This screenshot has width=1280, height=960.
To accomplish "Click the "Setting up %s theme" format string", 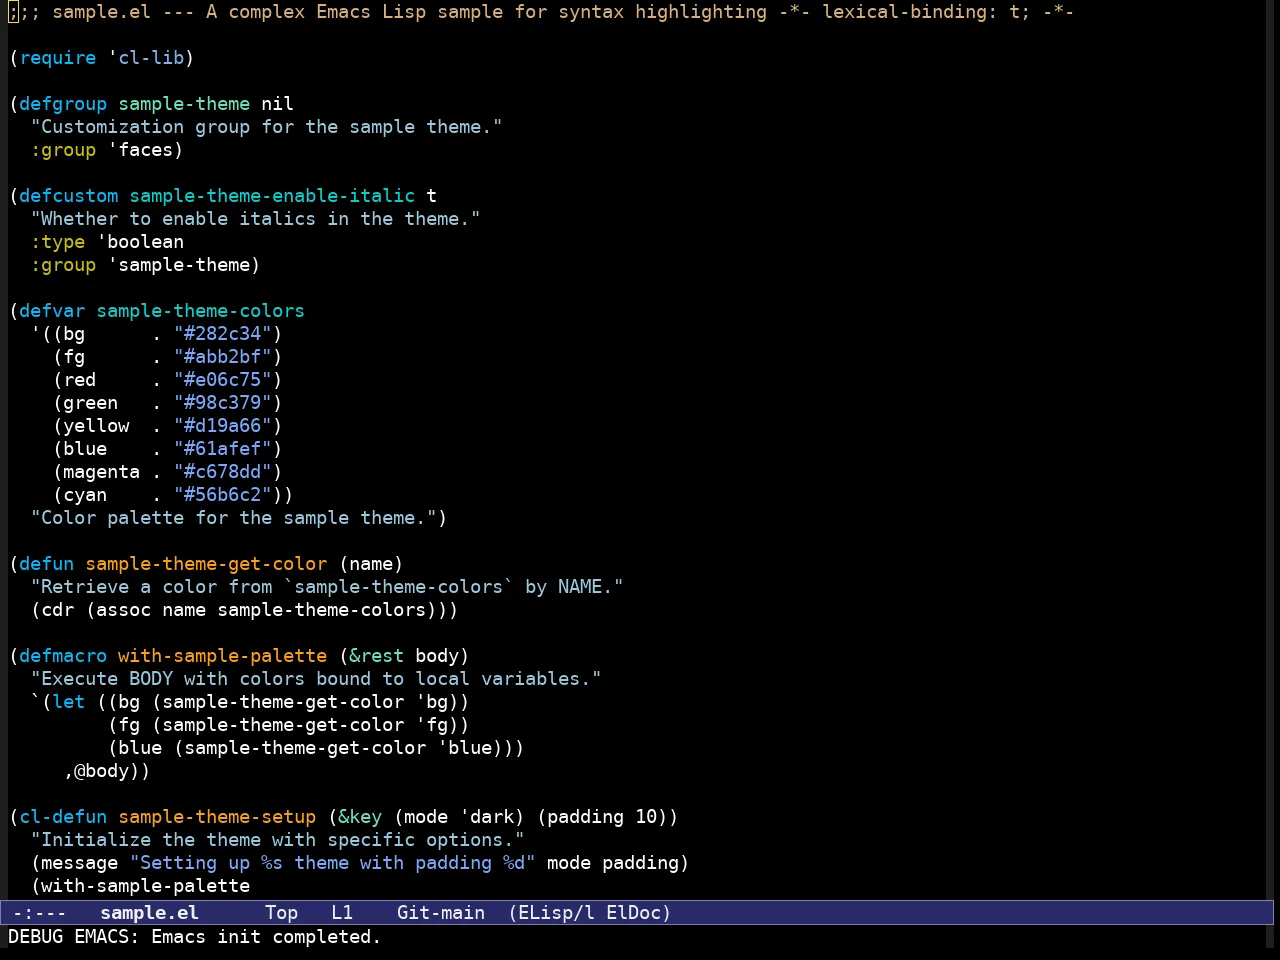I will click(x=332, y=863).
